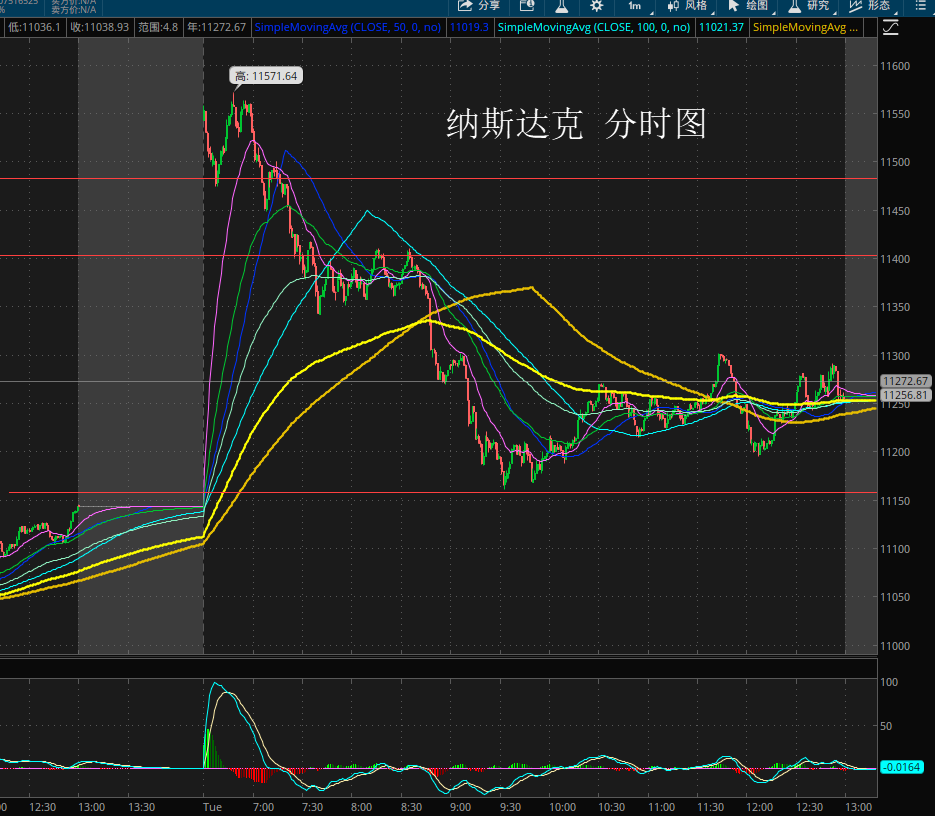
Task: Click the 11021.37 moving average value
Action: (721, 27)
